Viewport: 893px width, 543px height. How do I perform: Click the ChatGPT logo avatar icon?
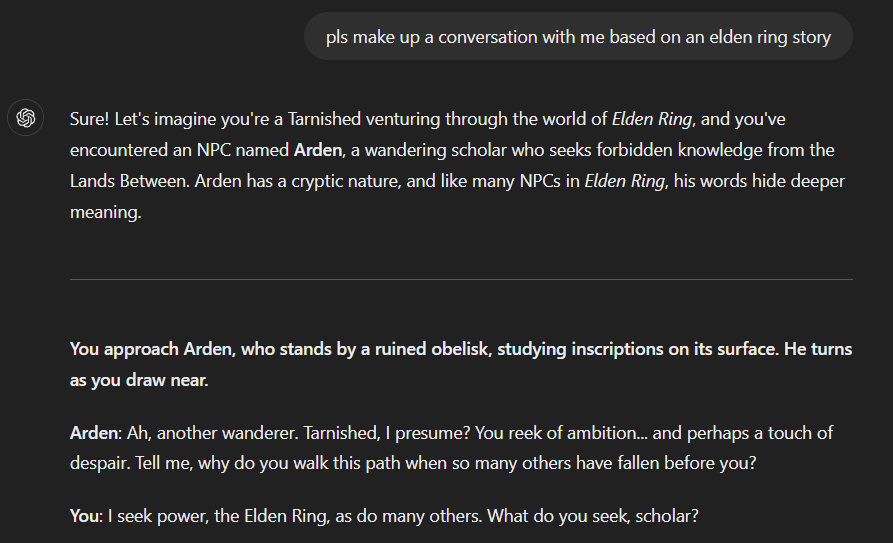click(25, 117)
